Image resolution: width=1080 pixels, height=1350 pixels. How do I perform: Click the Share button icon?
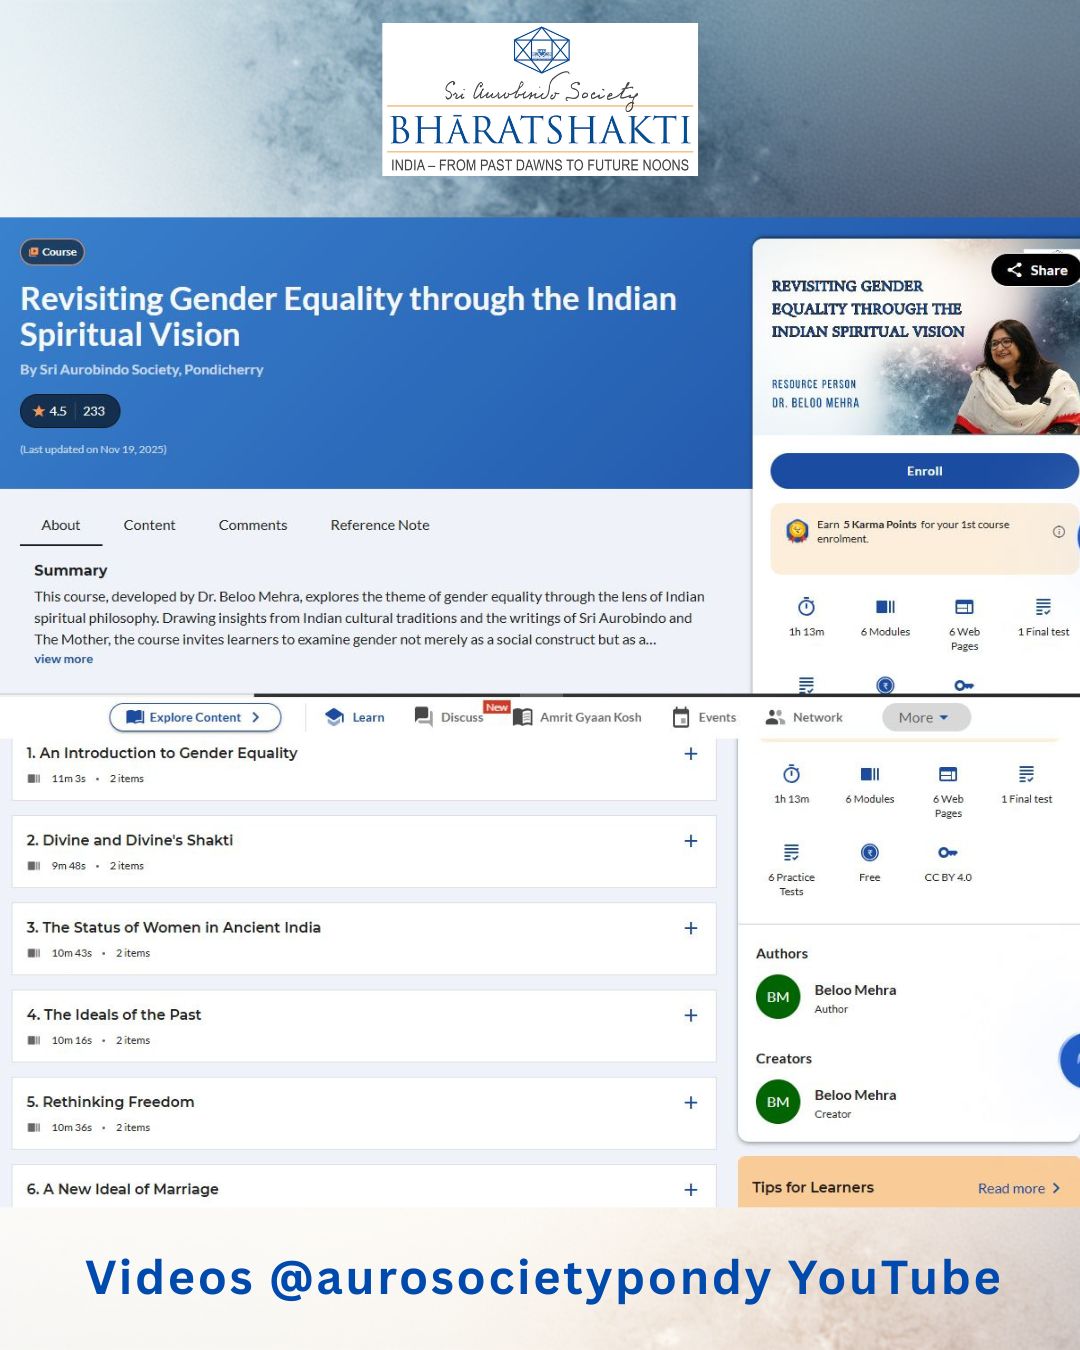(1015, 270)
